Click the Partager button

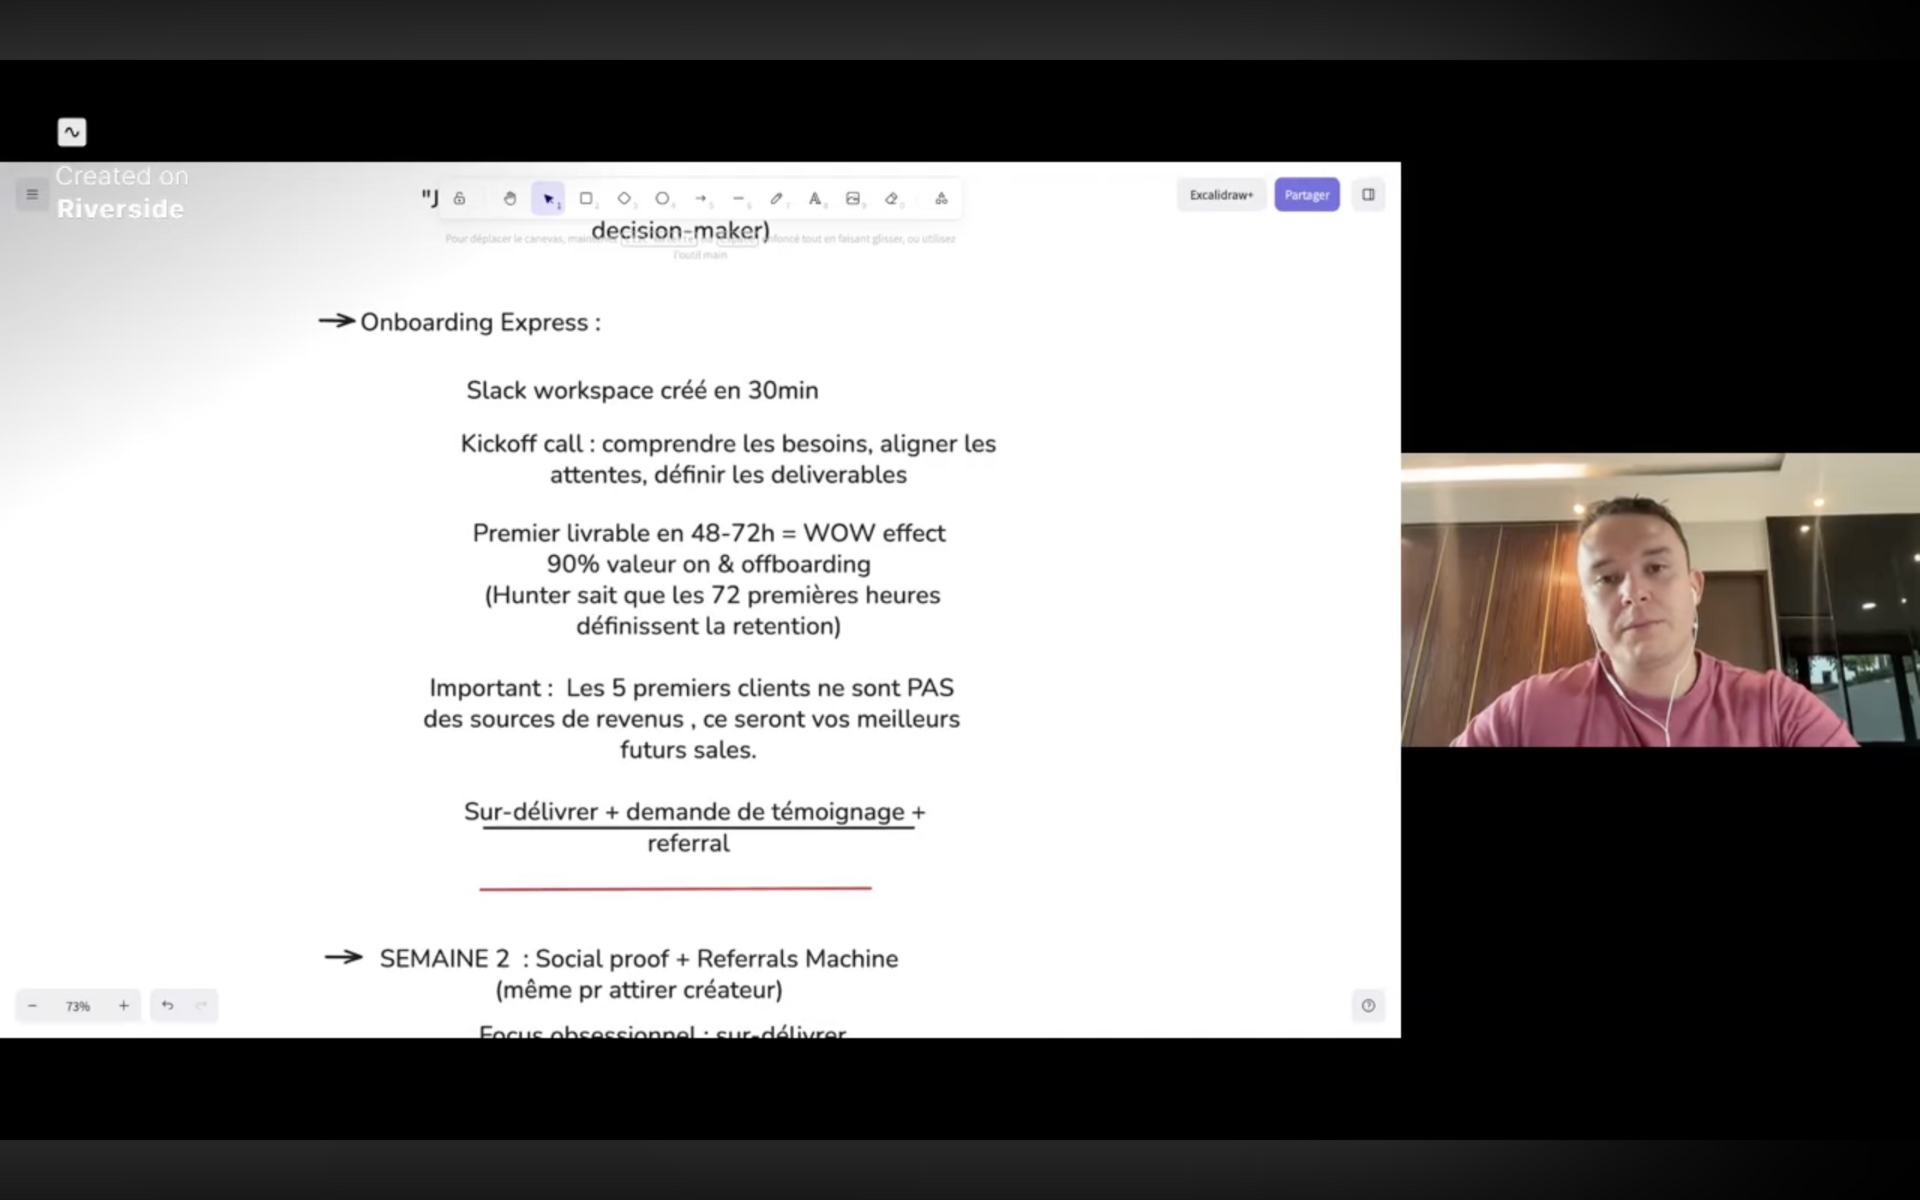click(1307, 194)
